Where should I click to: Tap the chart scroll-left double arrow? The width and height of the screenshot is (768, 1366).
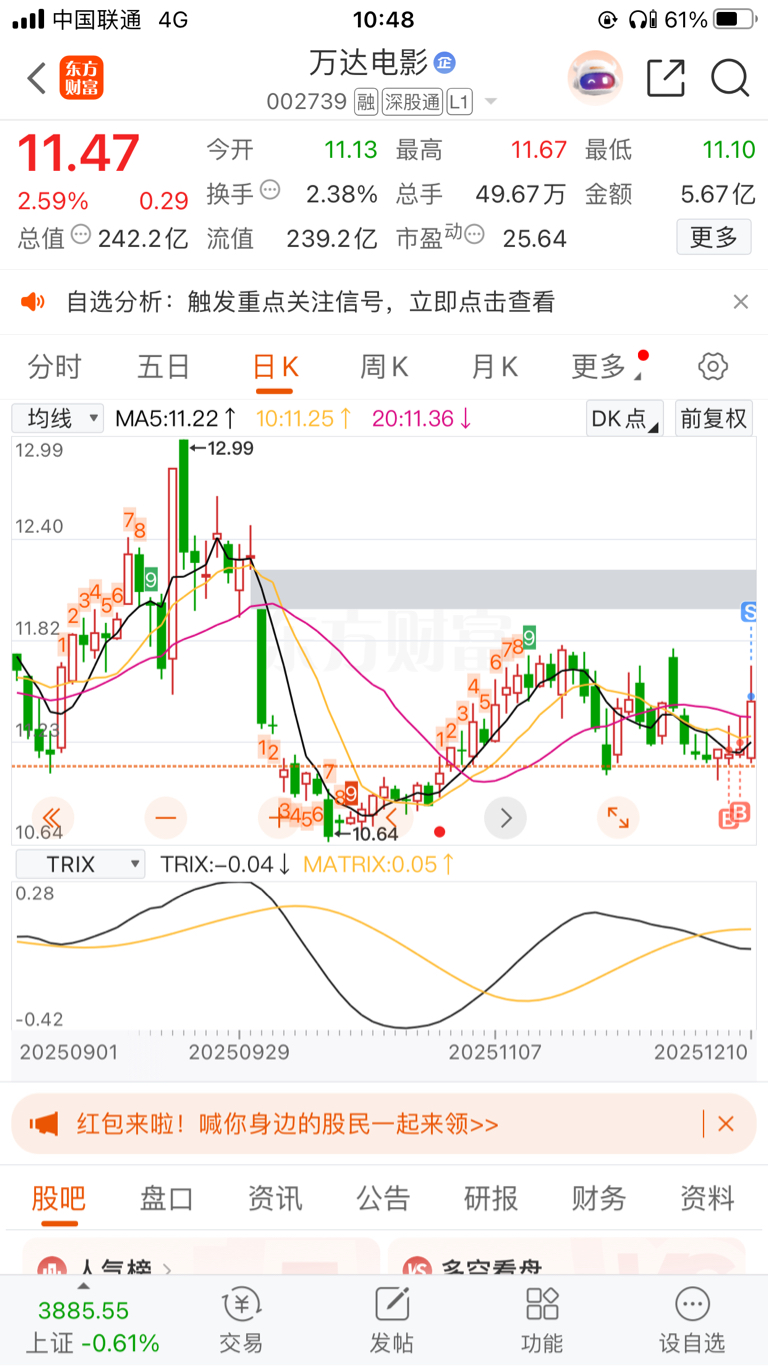[x=53, y=818]
